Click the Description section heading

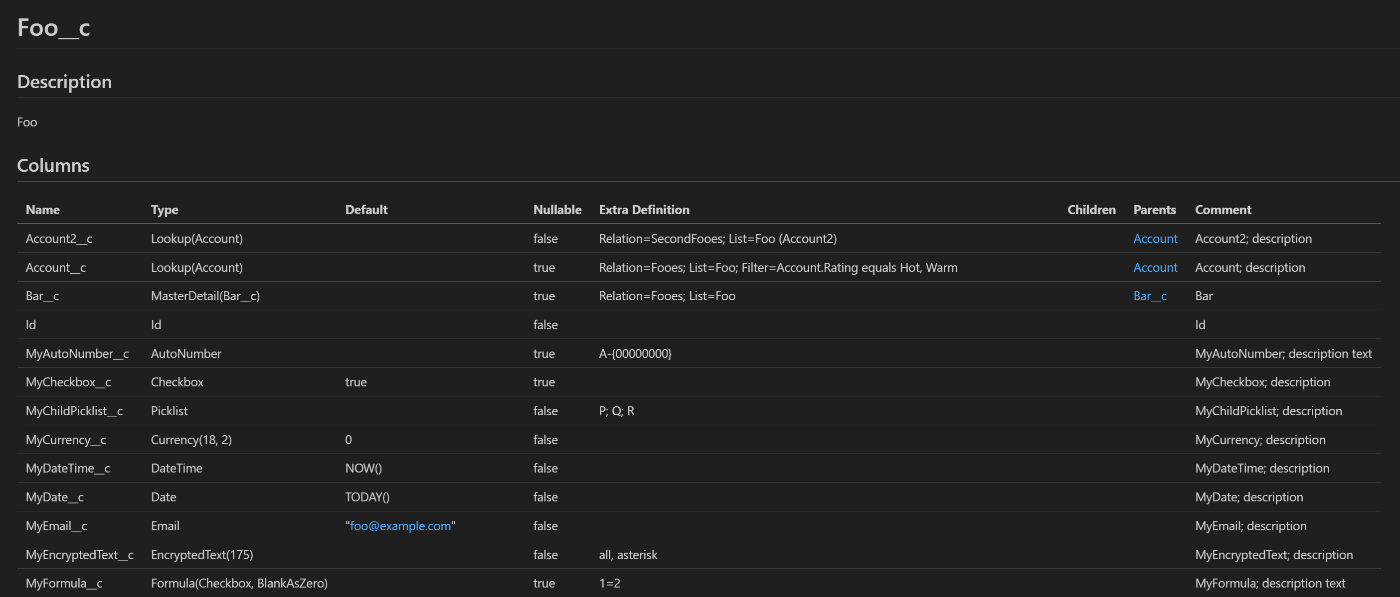(x=64, y=82)
